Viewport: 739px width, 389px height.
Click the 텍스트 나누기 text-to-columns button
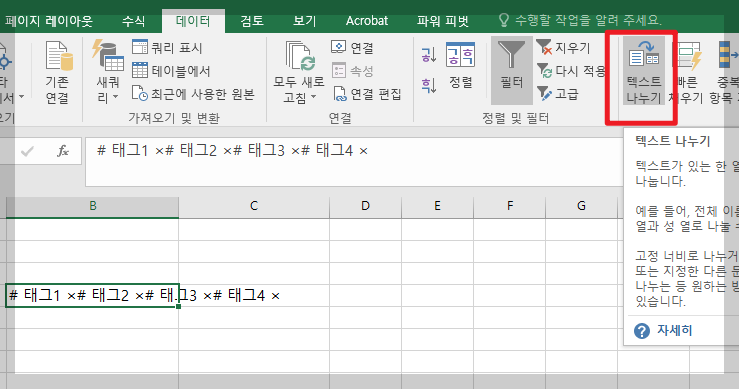click(x=644, y=71)
